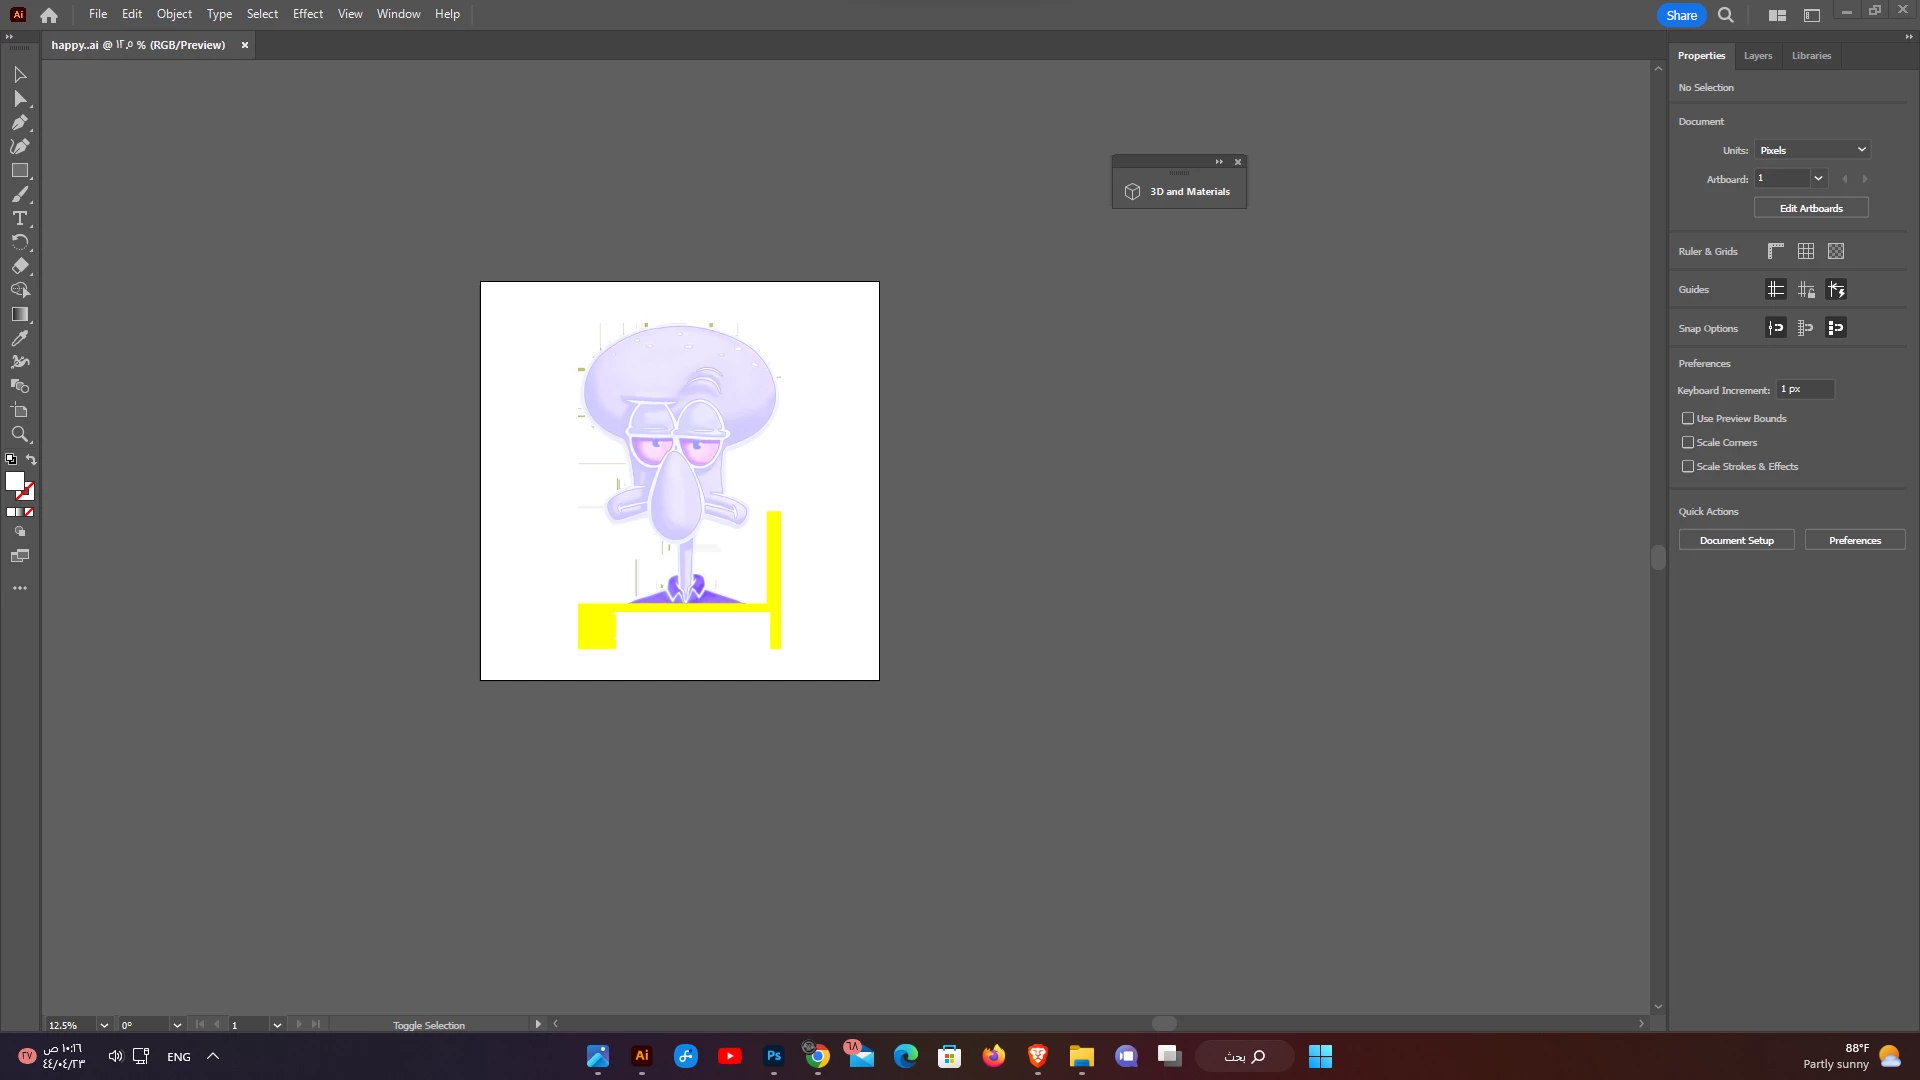This screenshot has height=1080, width=1920.
Task: Check the Scale Corners option
Action: [1688, 443]
